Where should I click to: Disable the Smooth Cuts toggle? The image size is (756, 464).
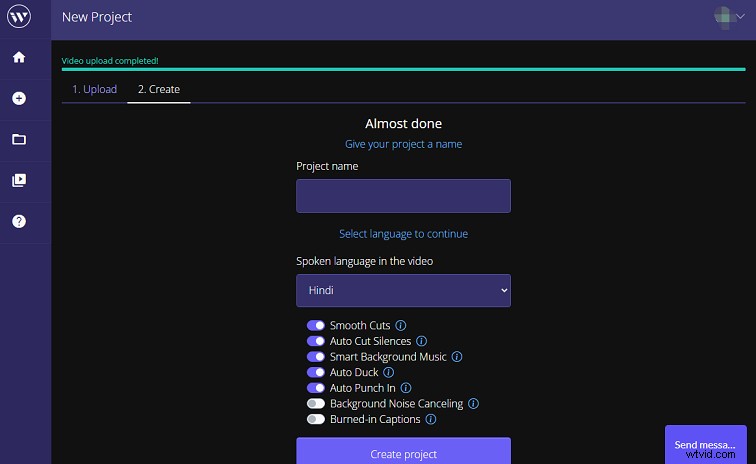(x=316, y=326)
